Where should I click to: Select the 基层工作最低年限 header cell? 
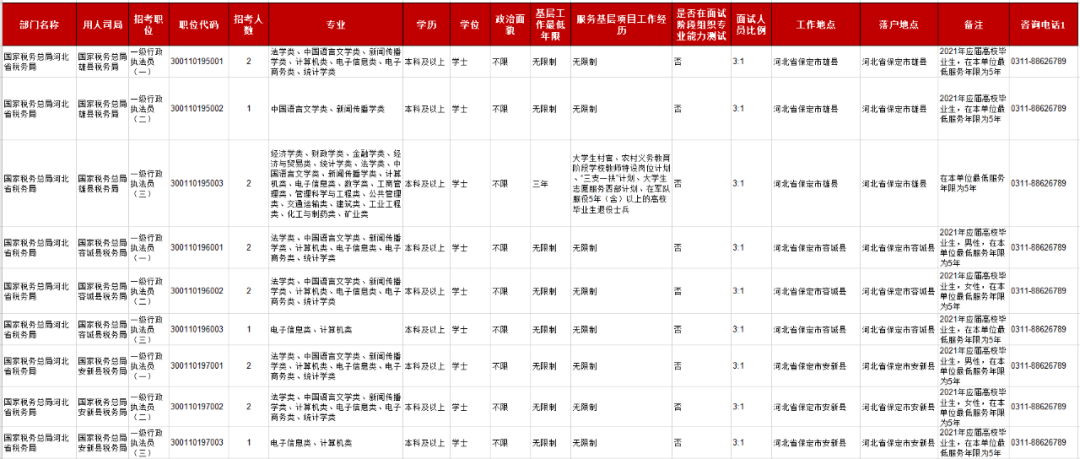(550, 24)
